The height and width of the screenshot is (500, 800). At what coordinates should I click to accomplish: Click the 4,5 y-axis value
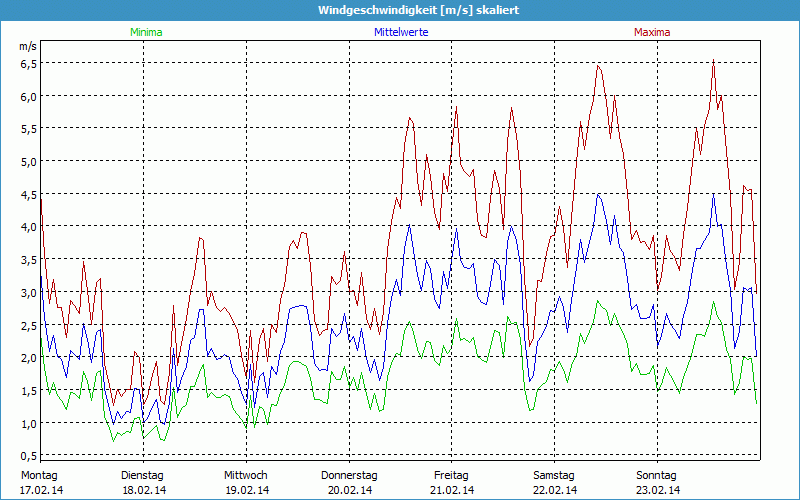29,194
